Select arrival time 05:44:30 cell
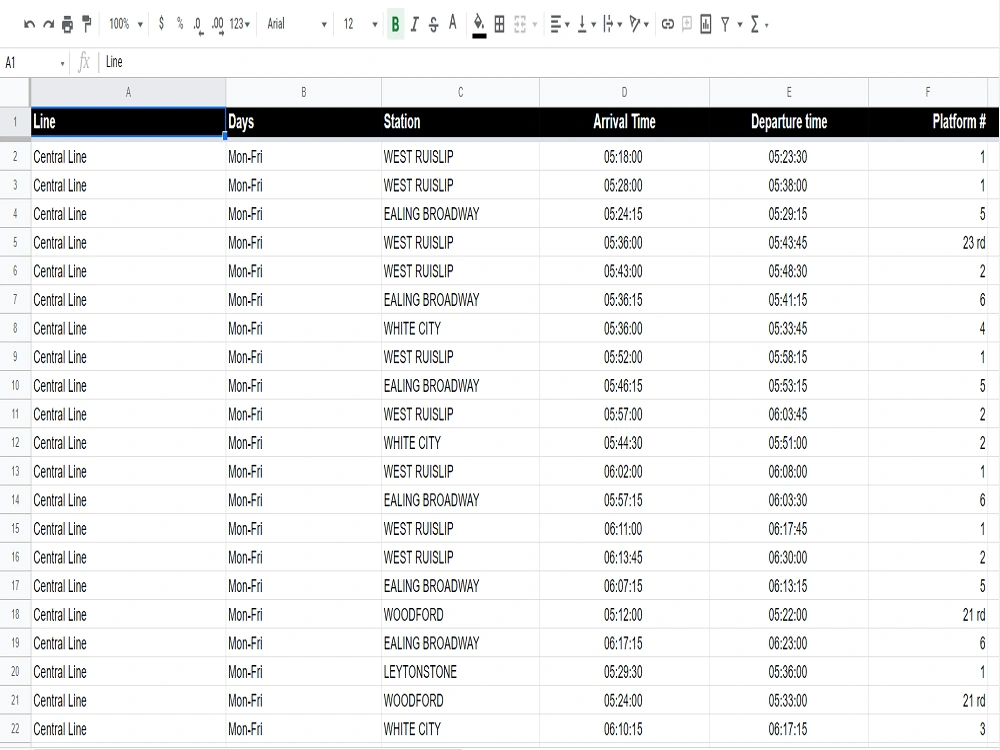The height and width of the screenshot is (750, 1000). click(x=624, y=443)
